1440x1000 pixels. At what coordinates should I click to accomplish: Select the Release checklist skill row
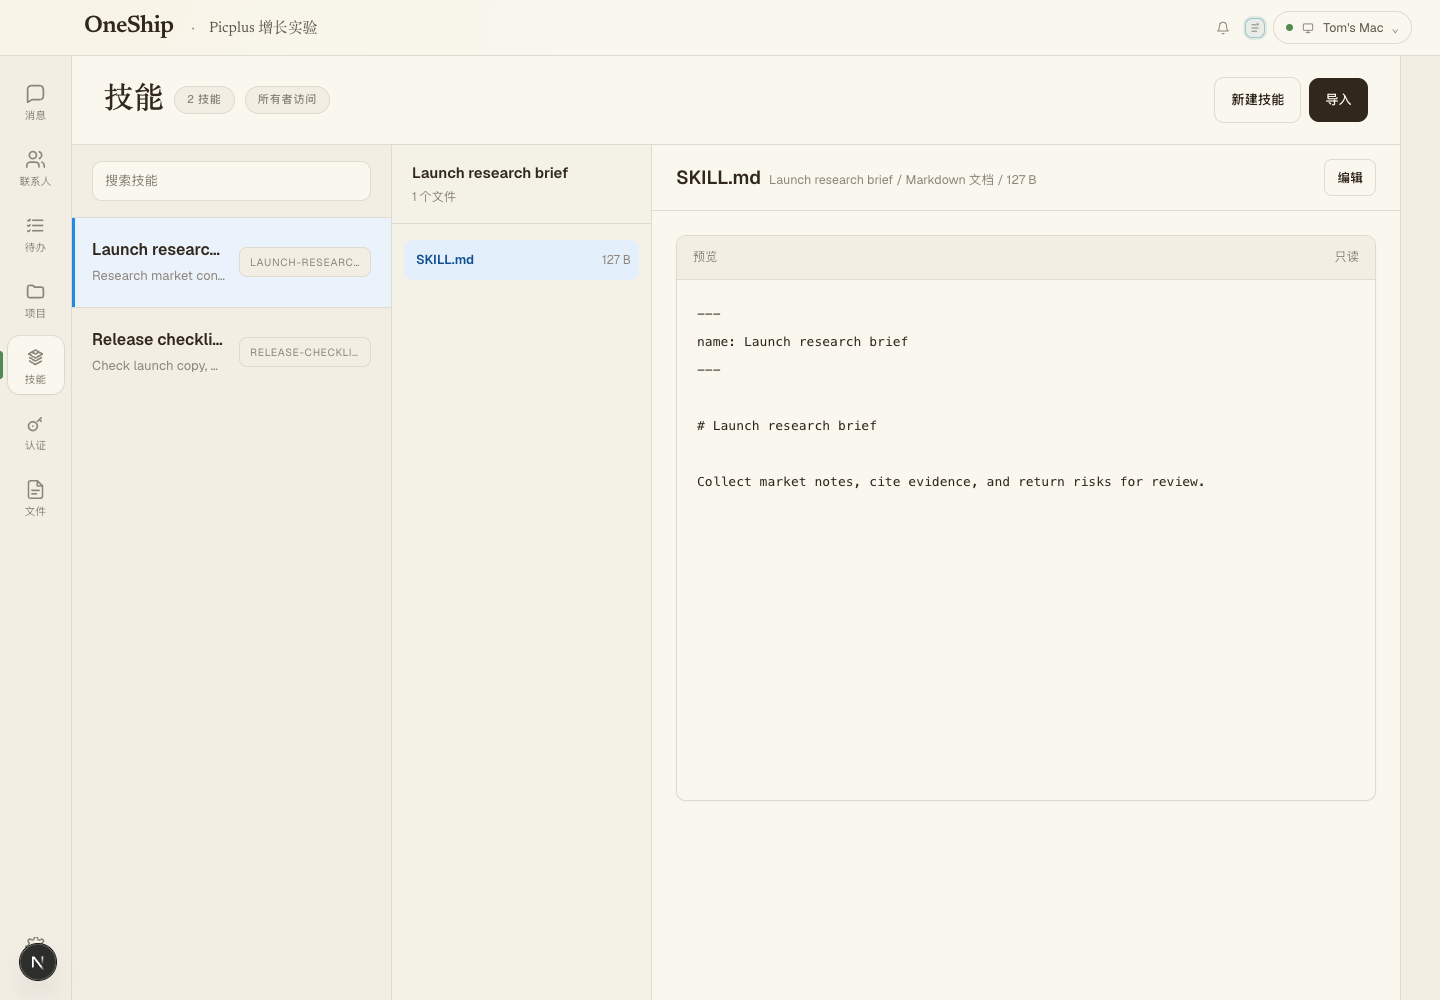point(232,352)
